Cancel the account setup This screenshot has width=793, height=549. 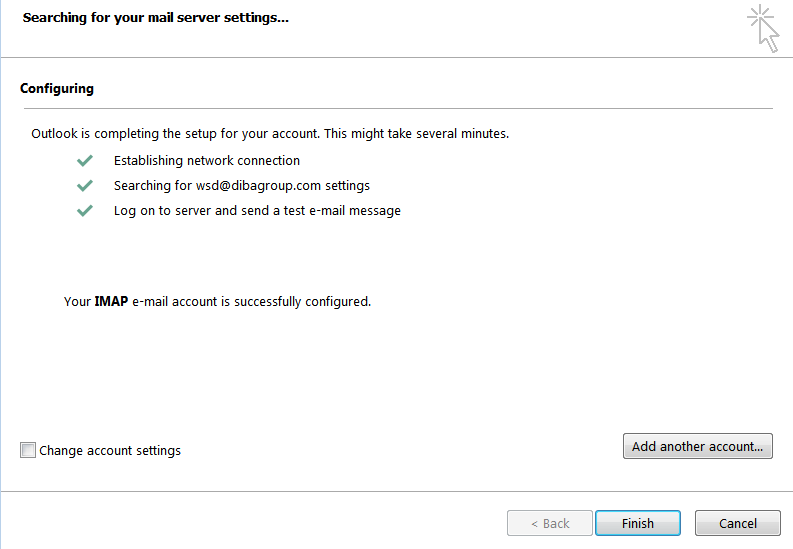(x=737, y=523)
